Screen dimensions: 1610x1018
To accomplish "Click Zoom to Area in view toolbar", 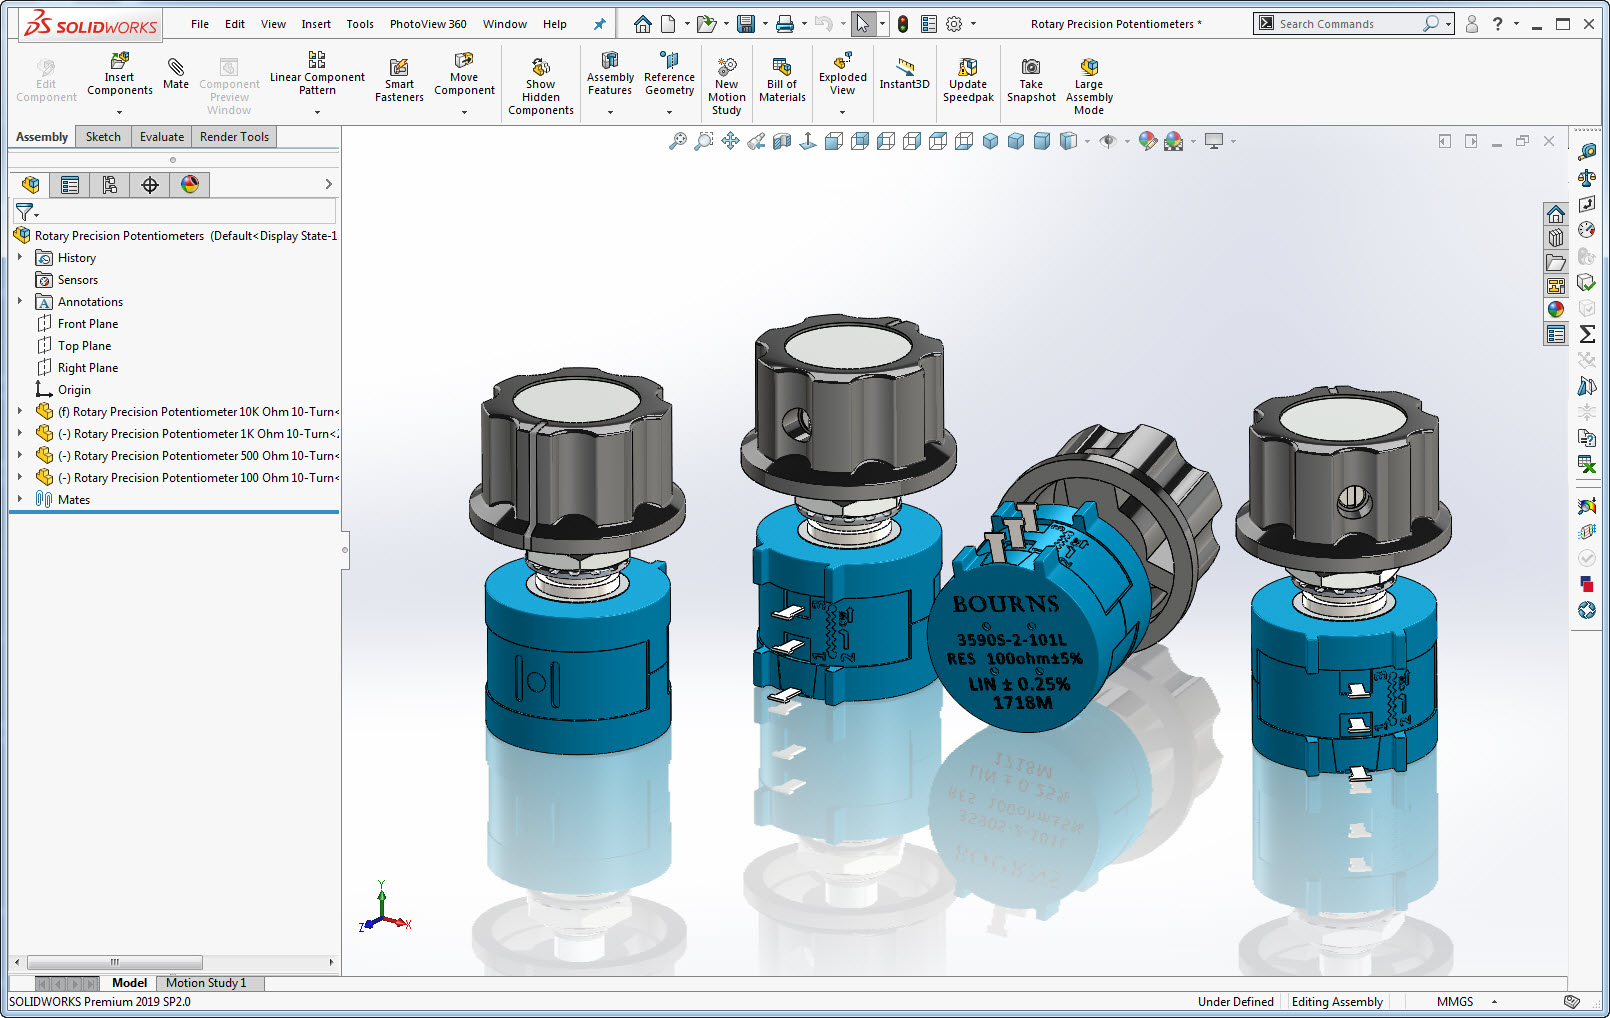I will point(704,141).
